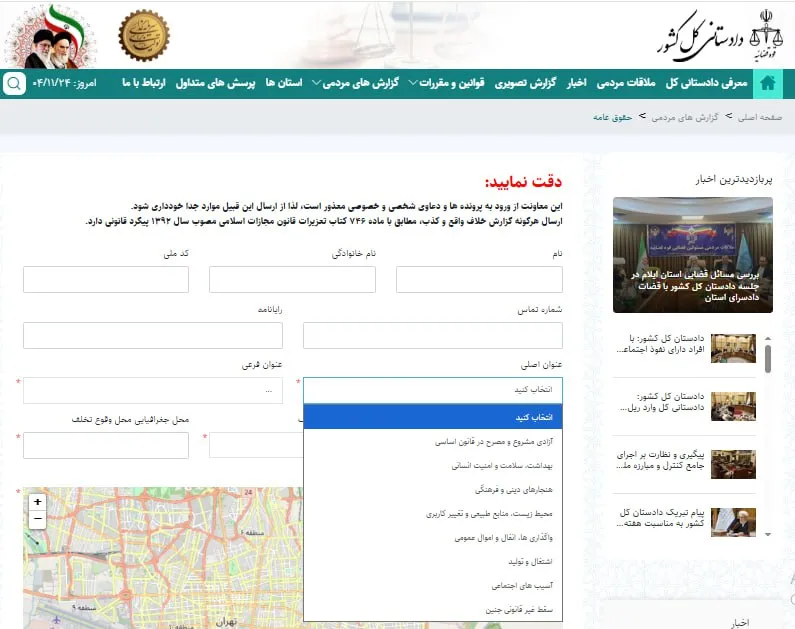This screenshot has width=795, height=629.
Task: Open the search magnifier icon
Action: 14,83
